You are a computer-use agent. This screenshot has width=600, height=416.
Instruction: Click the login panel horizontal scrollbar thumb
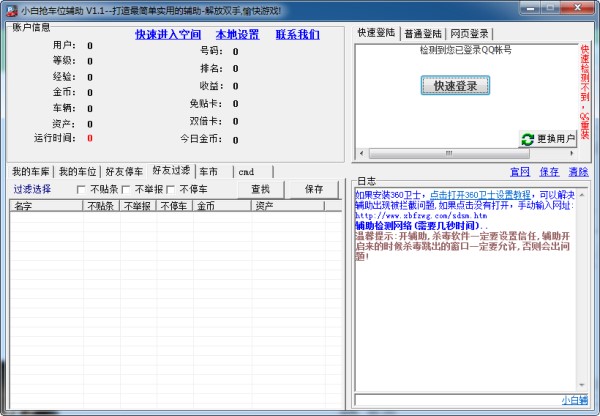(449, 153)
